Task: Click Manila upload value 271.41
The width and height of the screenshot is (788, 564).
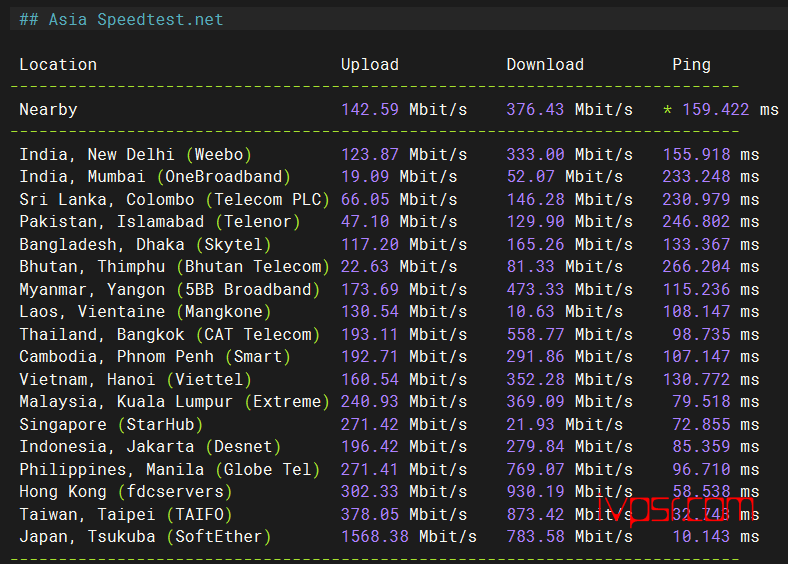Action: pos(370,469)
